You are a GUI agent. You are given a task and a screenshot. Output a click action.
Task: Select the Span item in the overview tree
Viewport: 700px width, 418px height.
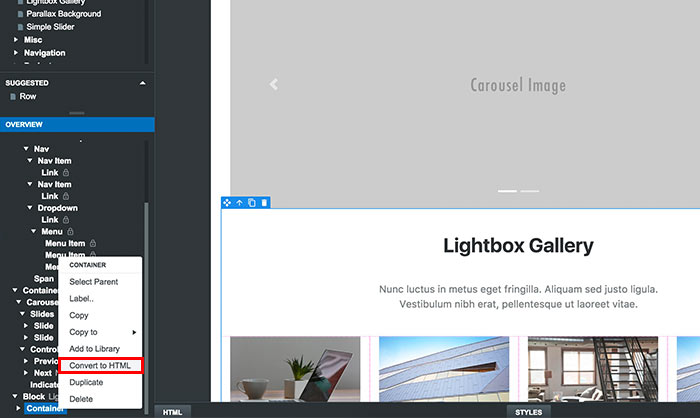[x=43, y=279]
